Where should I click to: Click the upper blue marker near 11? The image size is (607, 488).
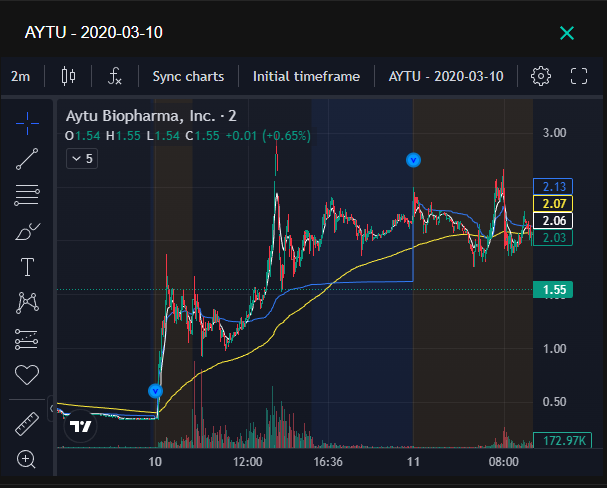pyautogui.click(x=413, y=160)
